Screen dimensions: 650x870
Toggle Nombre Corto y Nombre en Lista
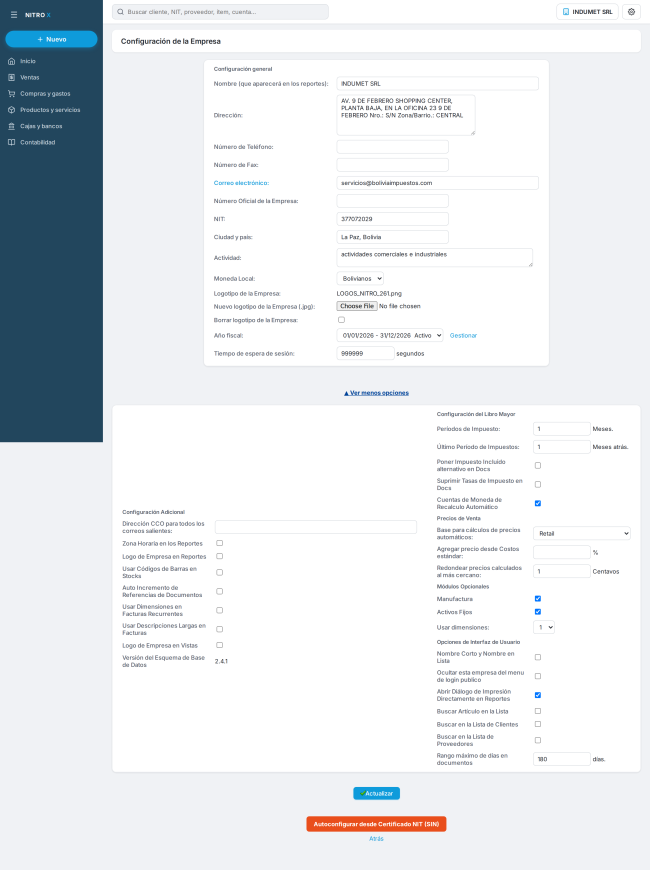pyautogui.click(x=538, y=657)
